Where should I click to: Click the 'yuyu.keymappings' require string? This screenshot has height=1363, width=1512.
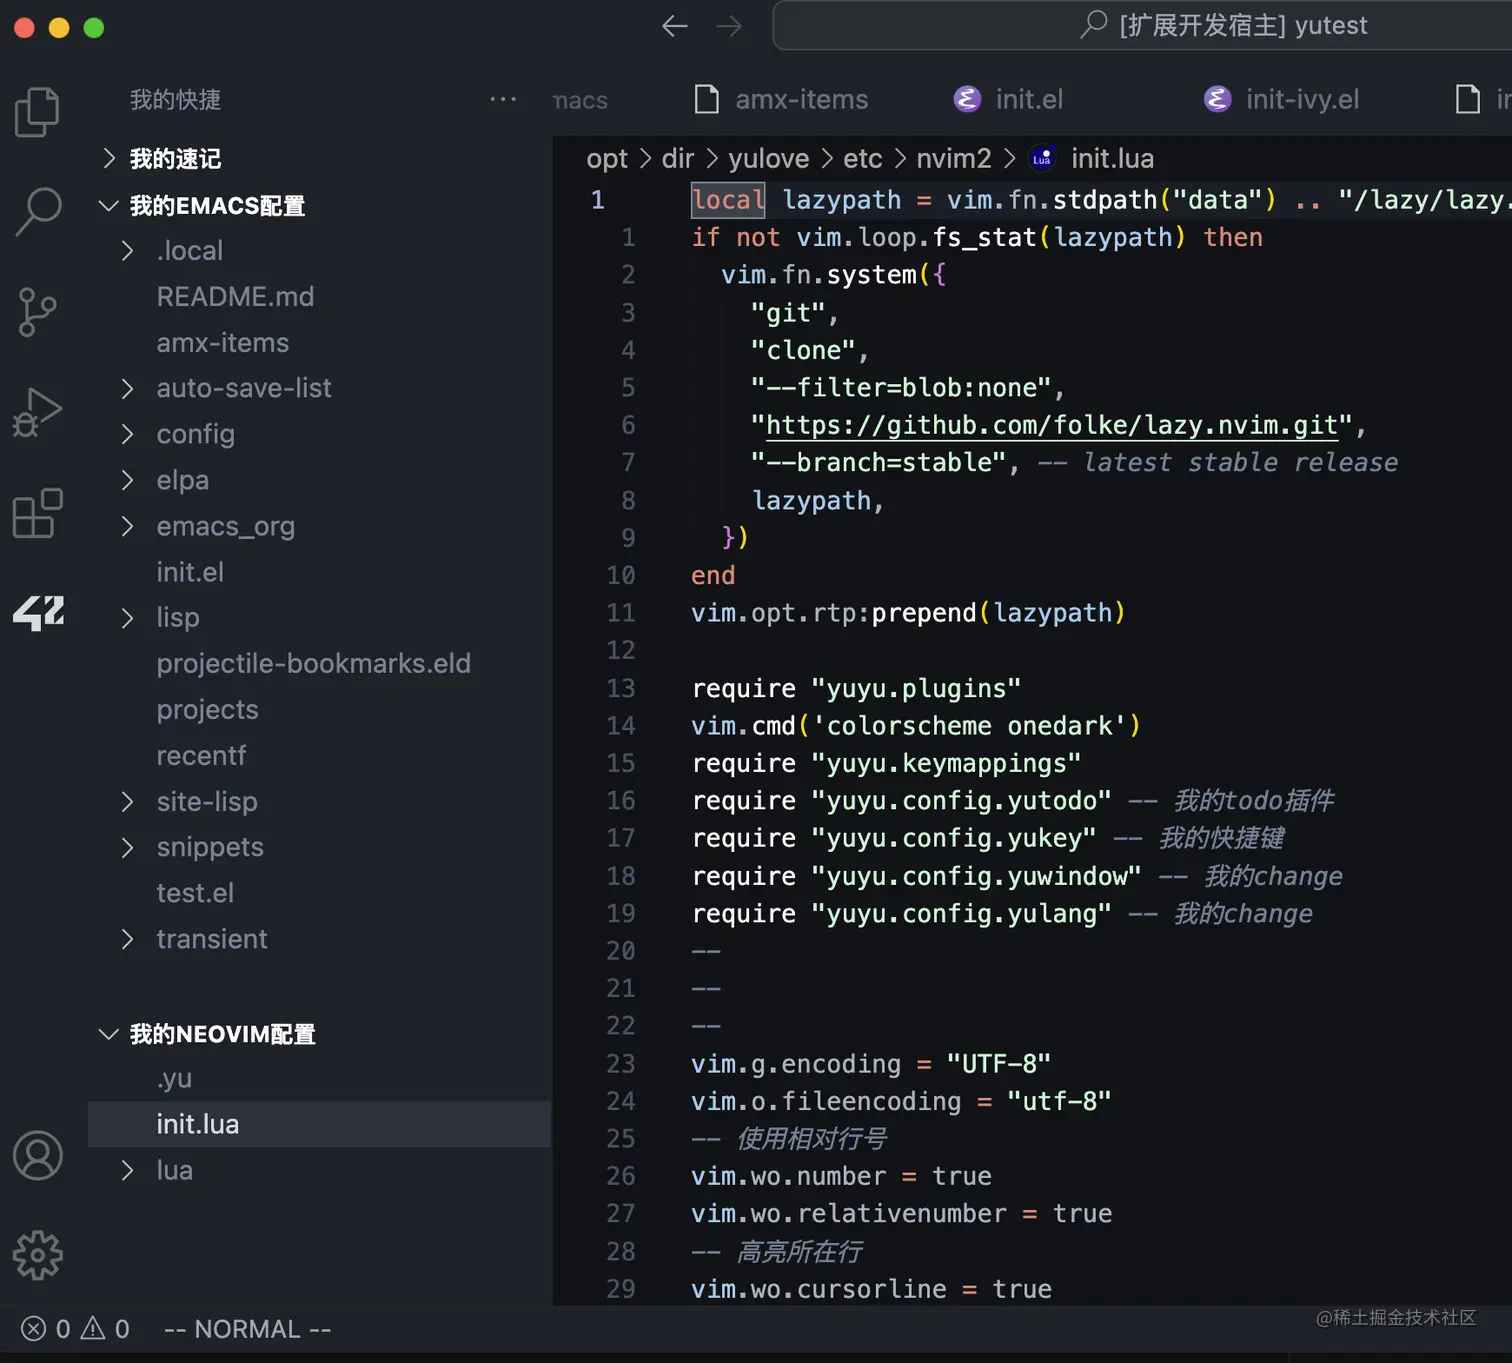[946, 763]
